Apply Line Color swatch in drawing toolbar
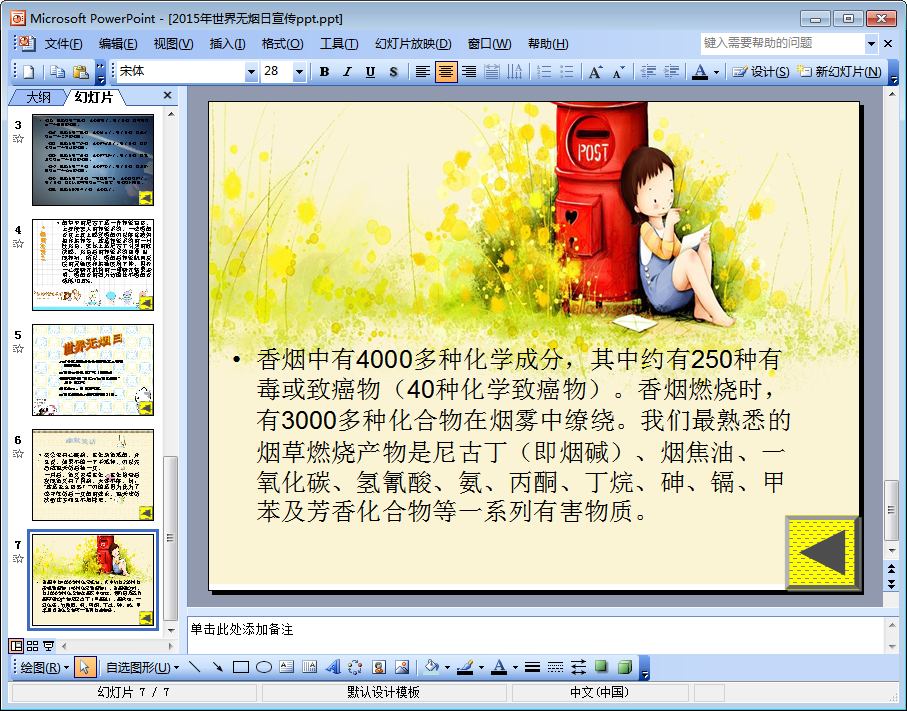This screenshot has width=907, height=711. tap(466, 668)
